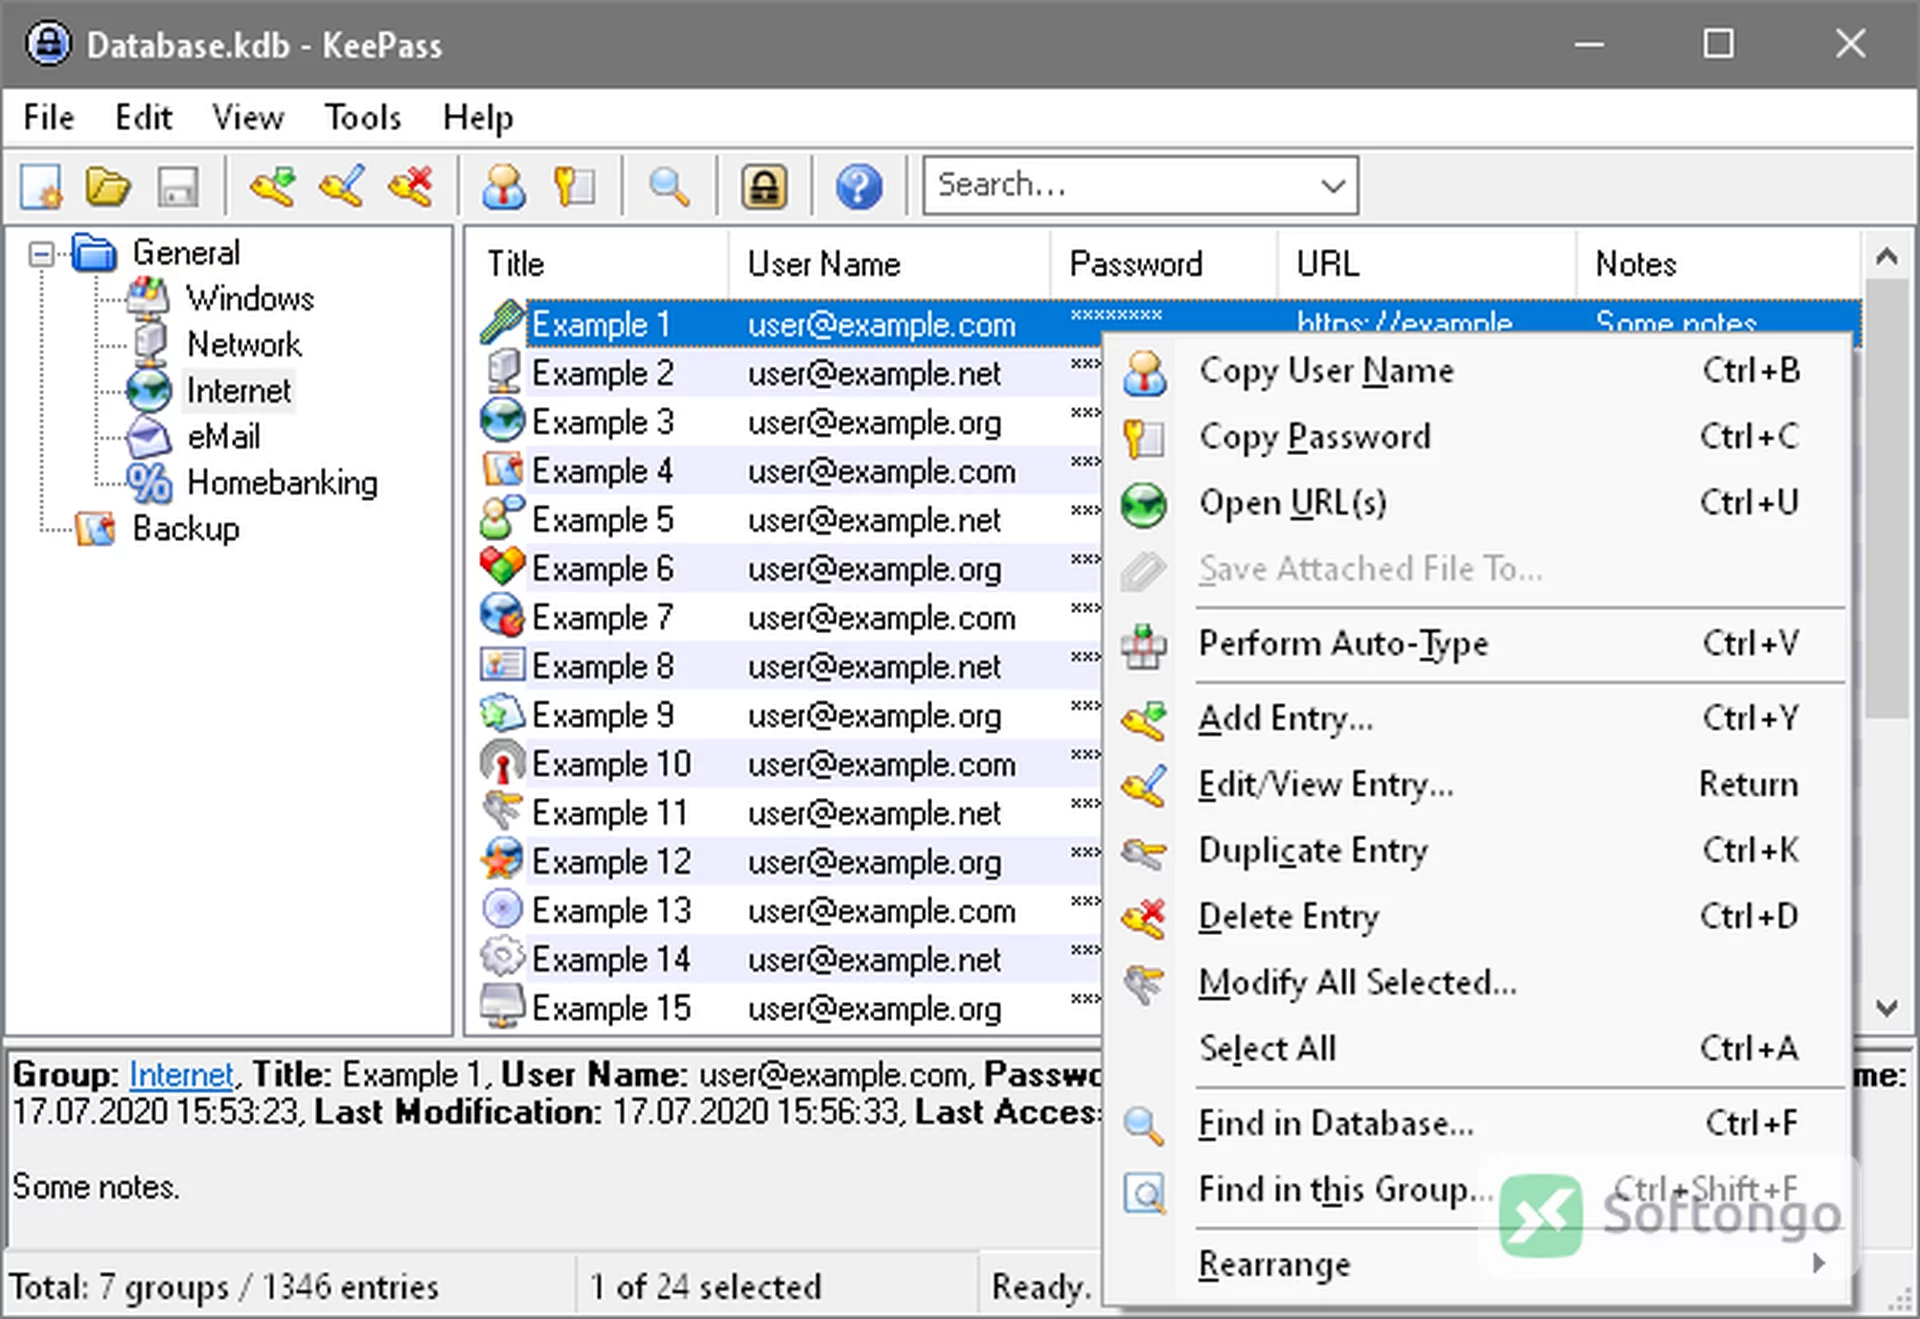Expand the Rearrange submenu
Image resolution: width=1920 pixels, height=1319 pixels.
(x=1476, y=1265)
